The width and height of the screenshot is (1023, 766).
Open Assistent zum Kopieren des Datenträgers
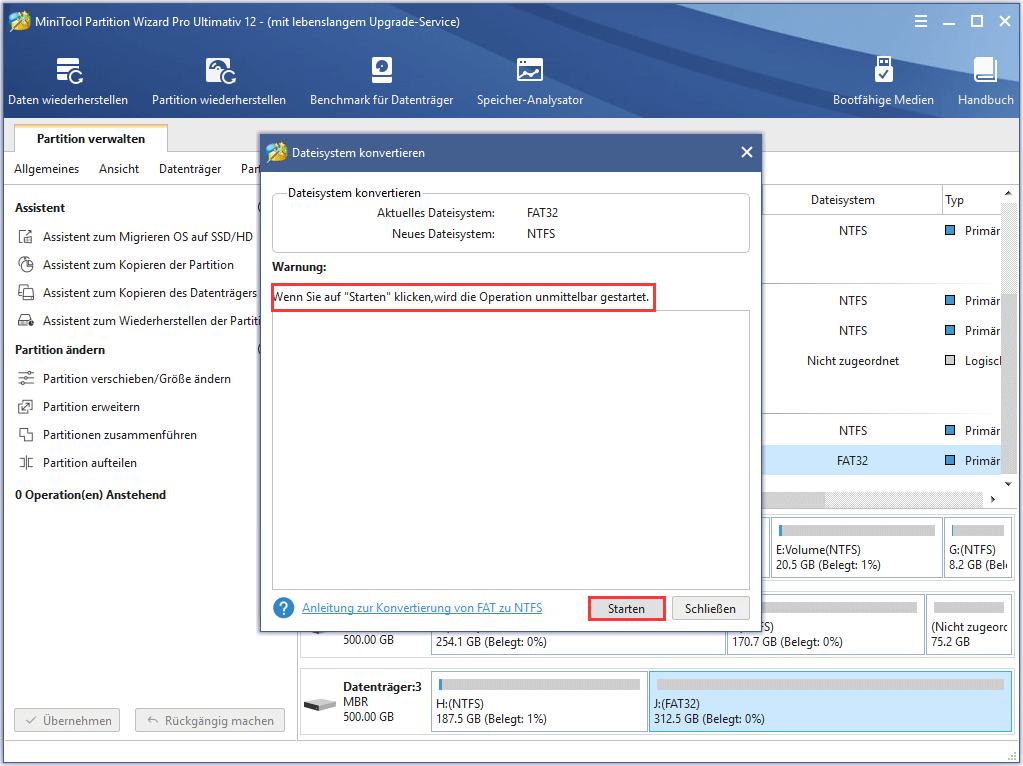(150, 293)
